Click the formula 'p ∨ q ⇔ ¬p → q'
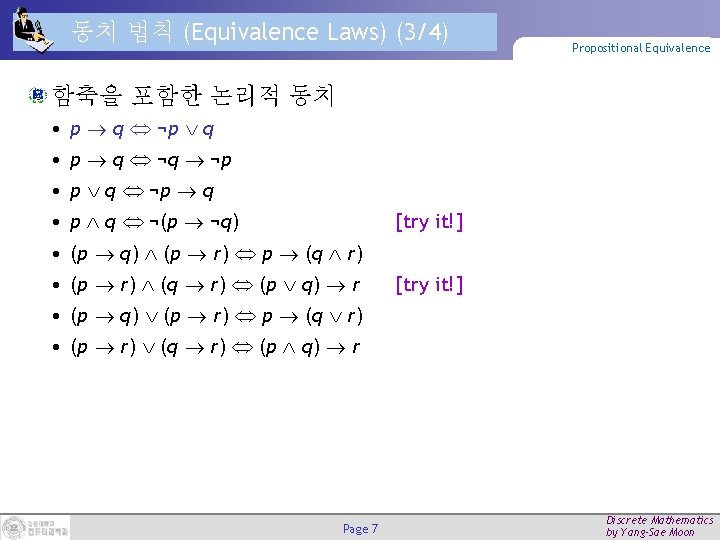Image resolution: width=720 pixels, height=540 pixels. click(141, 192)
